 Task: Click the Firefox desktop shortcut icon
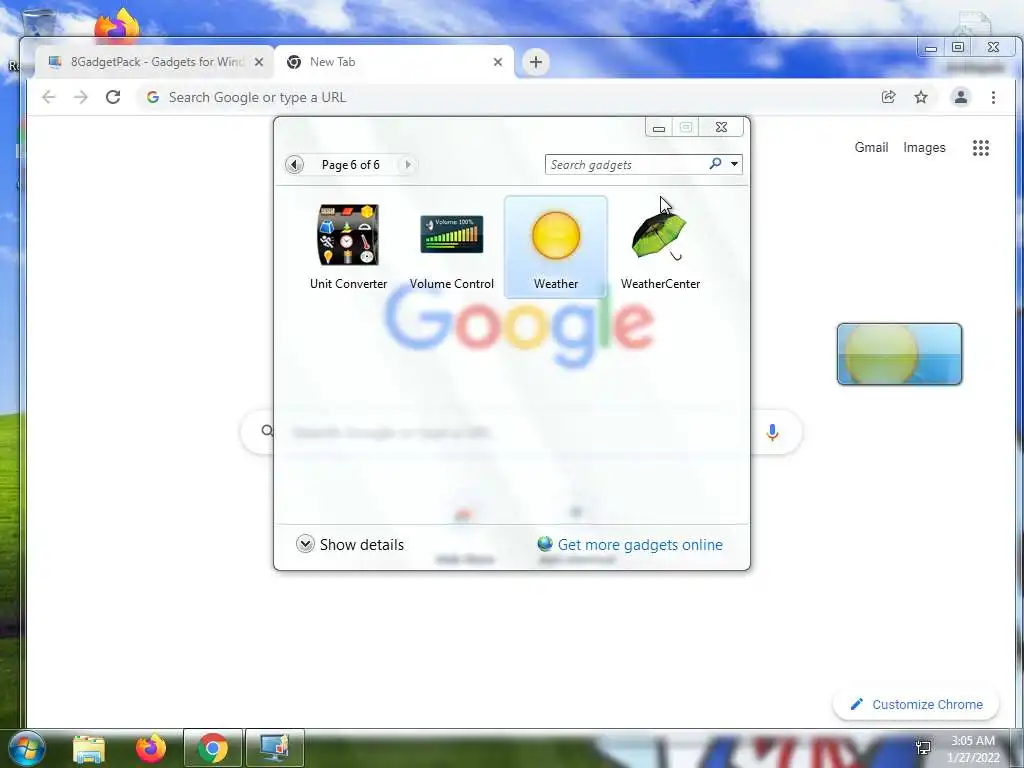point(117,26)
